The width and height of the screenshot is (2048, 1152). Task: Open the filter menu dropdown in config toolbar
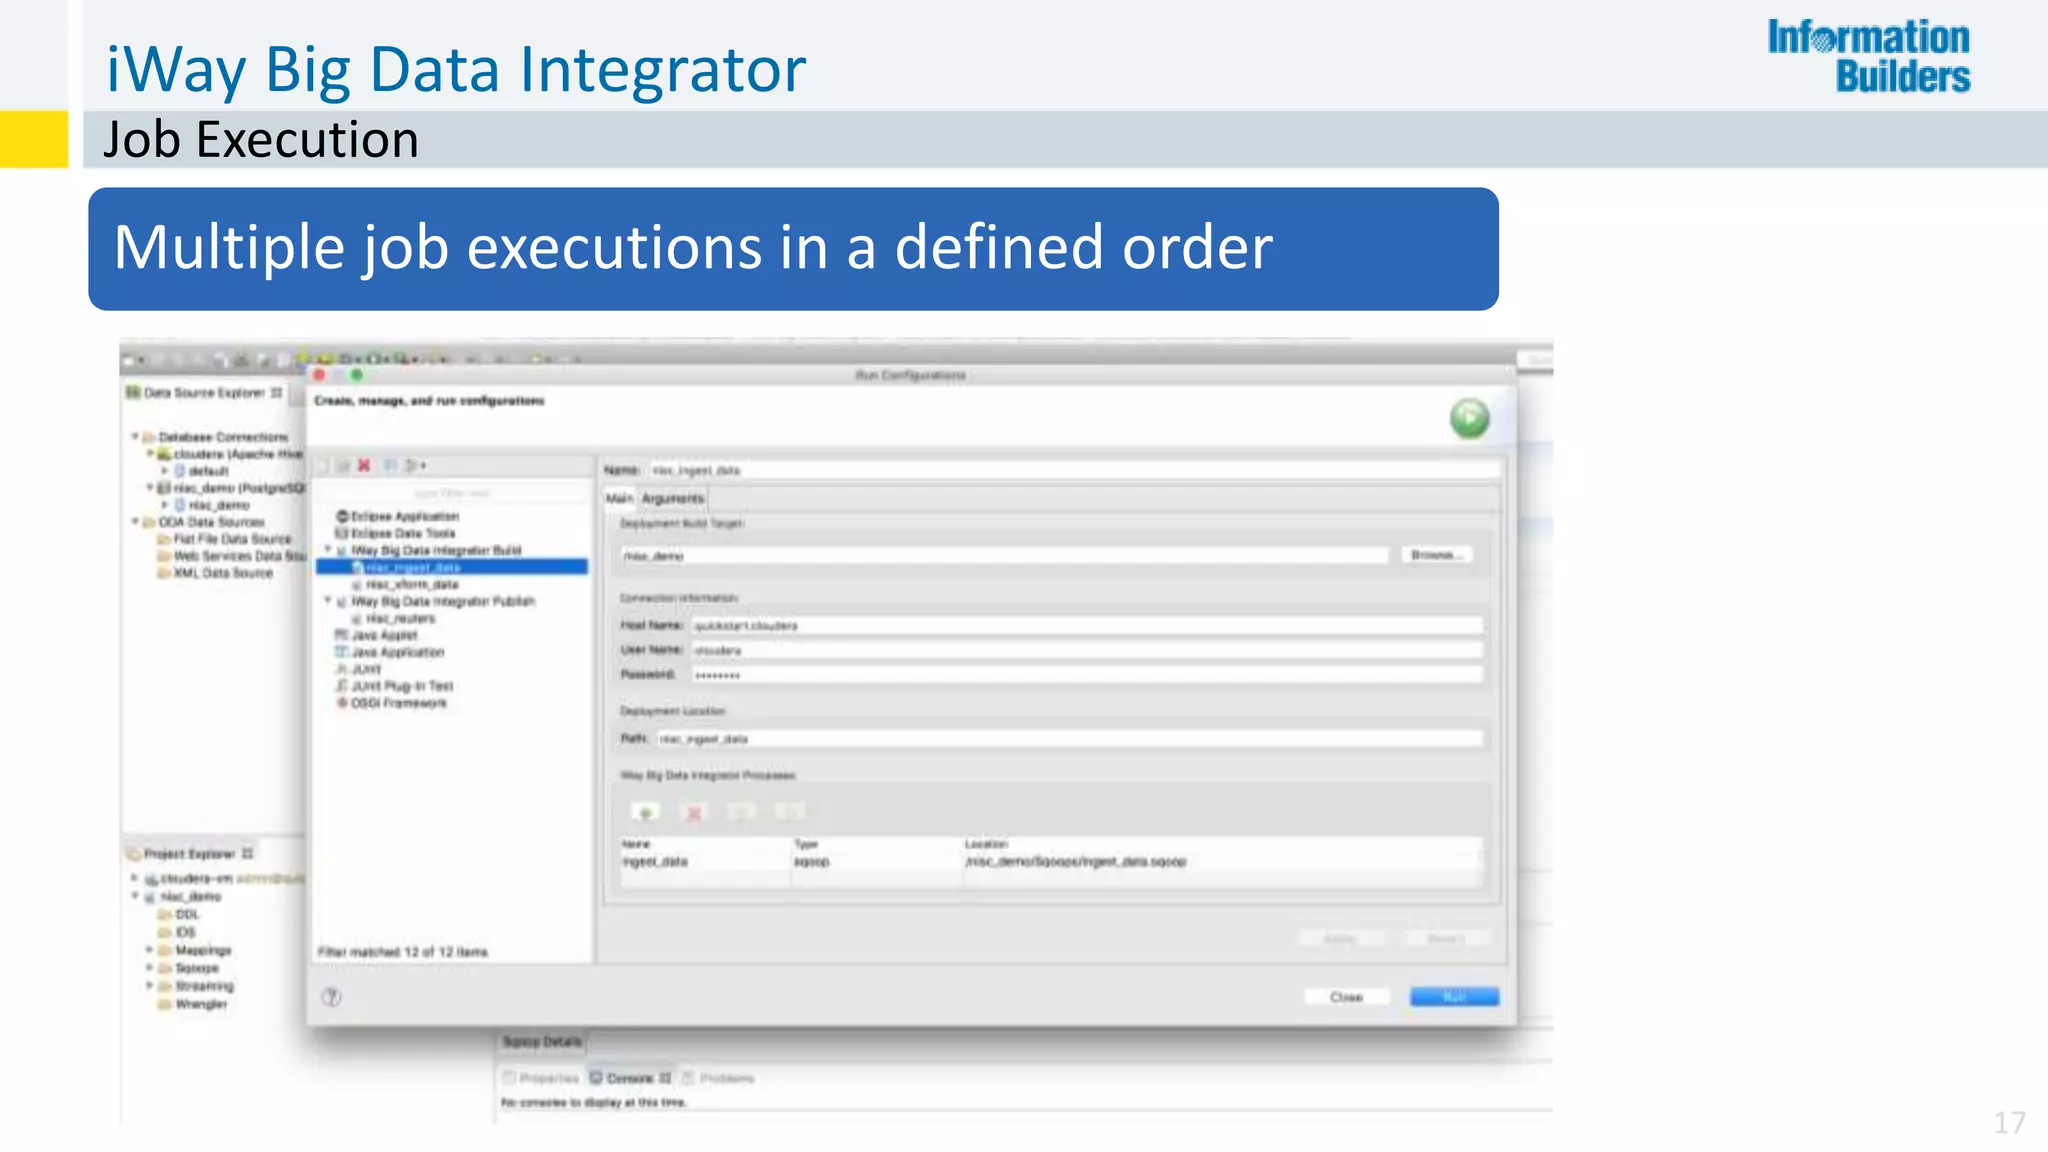tap(415, 465)
